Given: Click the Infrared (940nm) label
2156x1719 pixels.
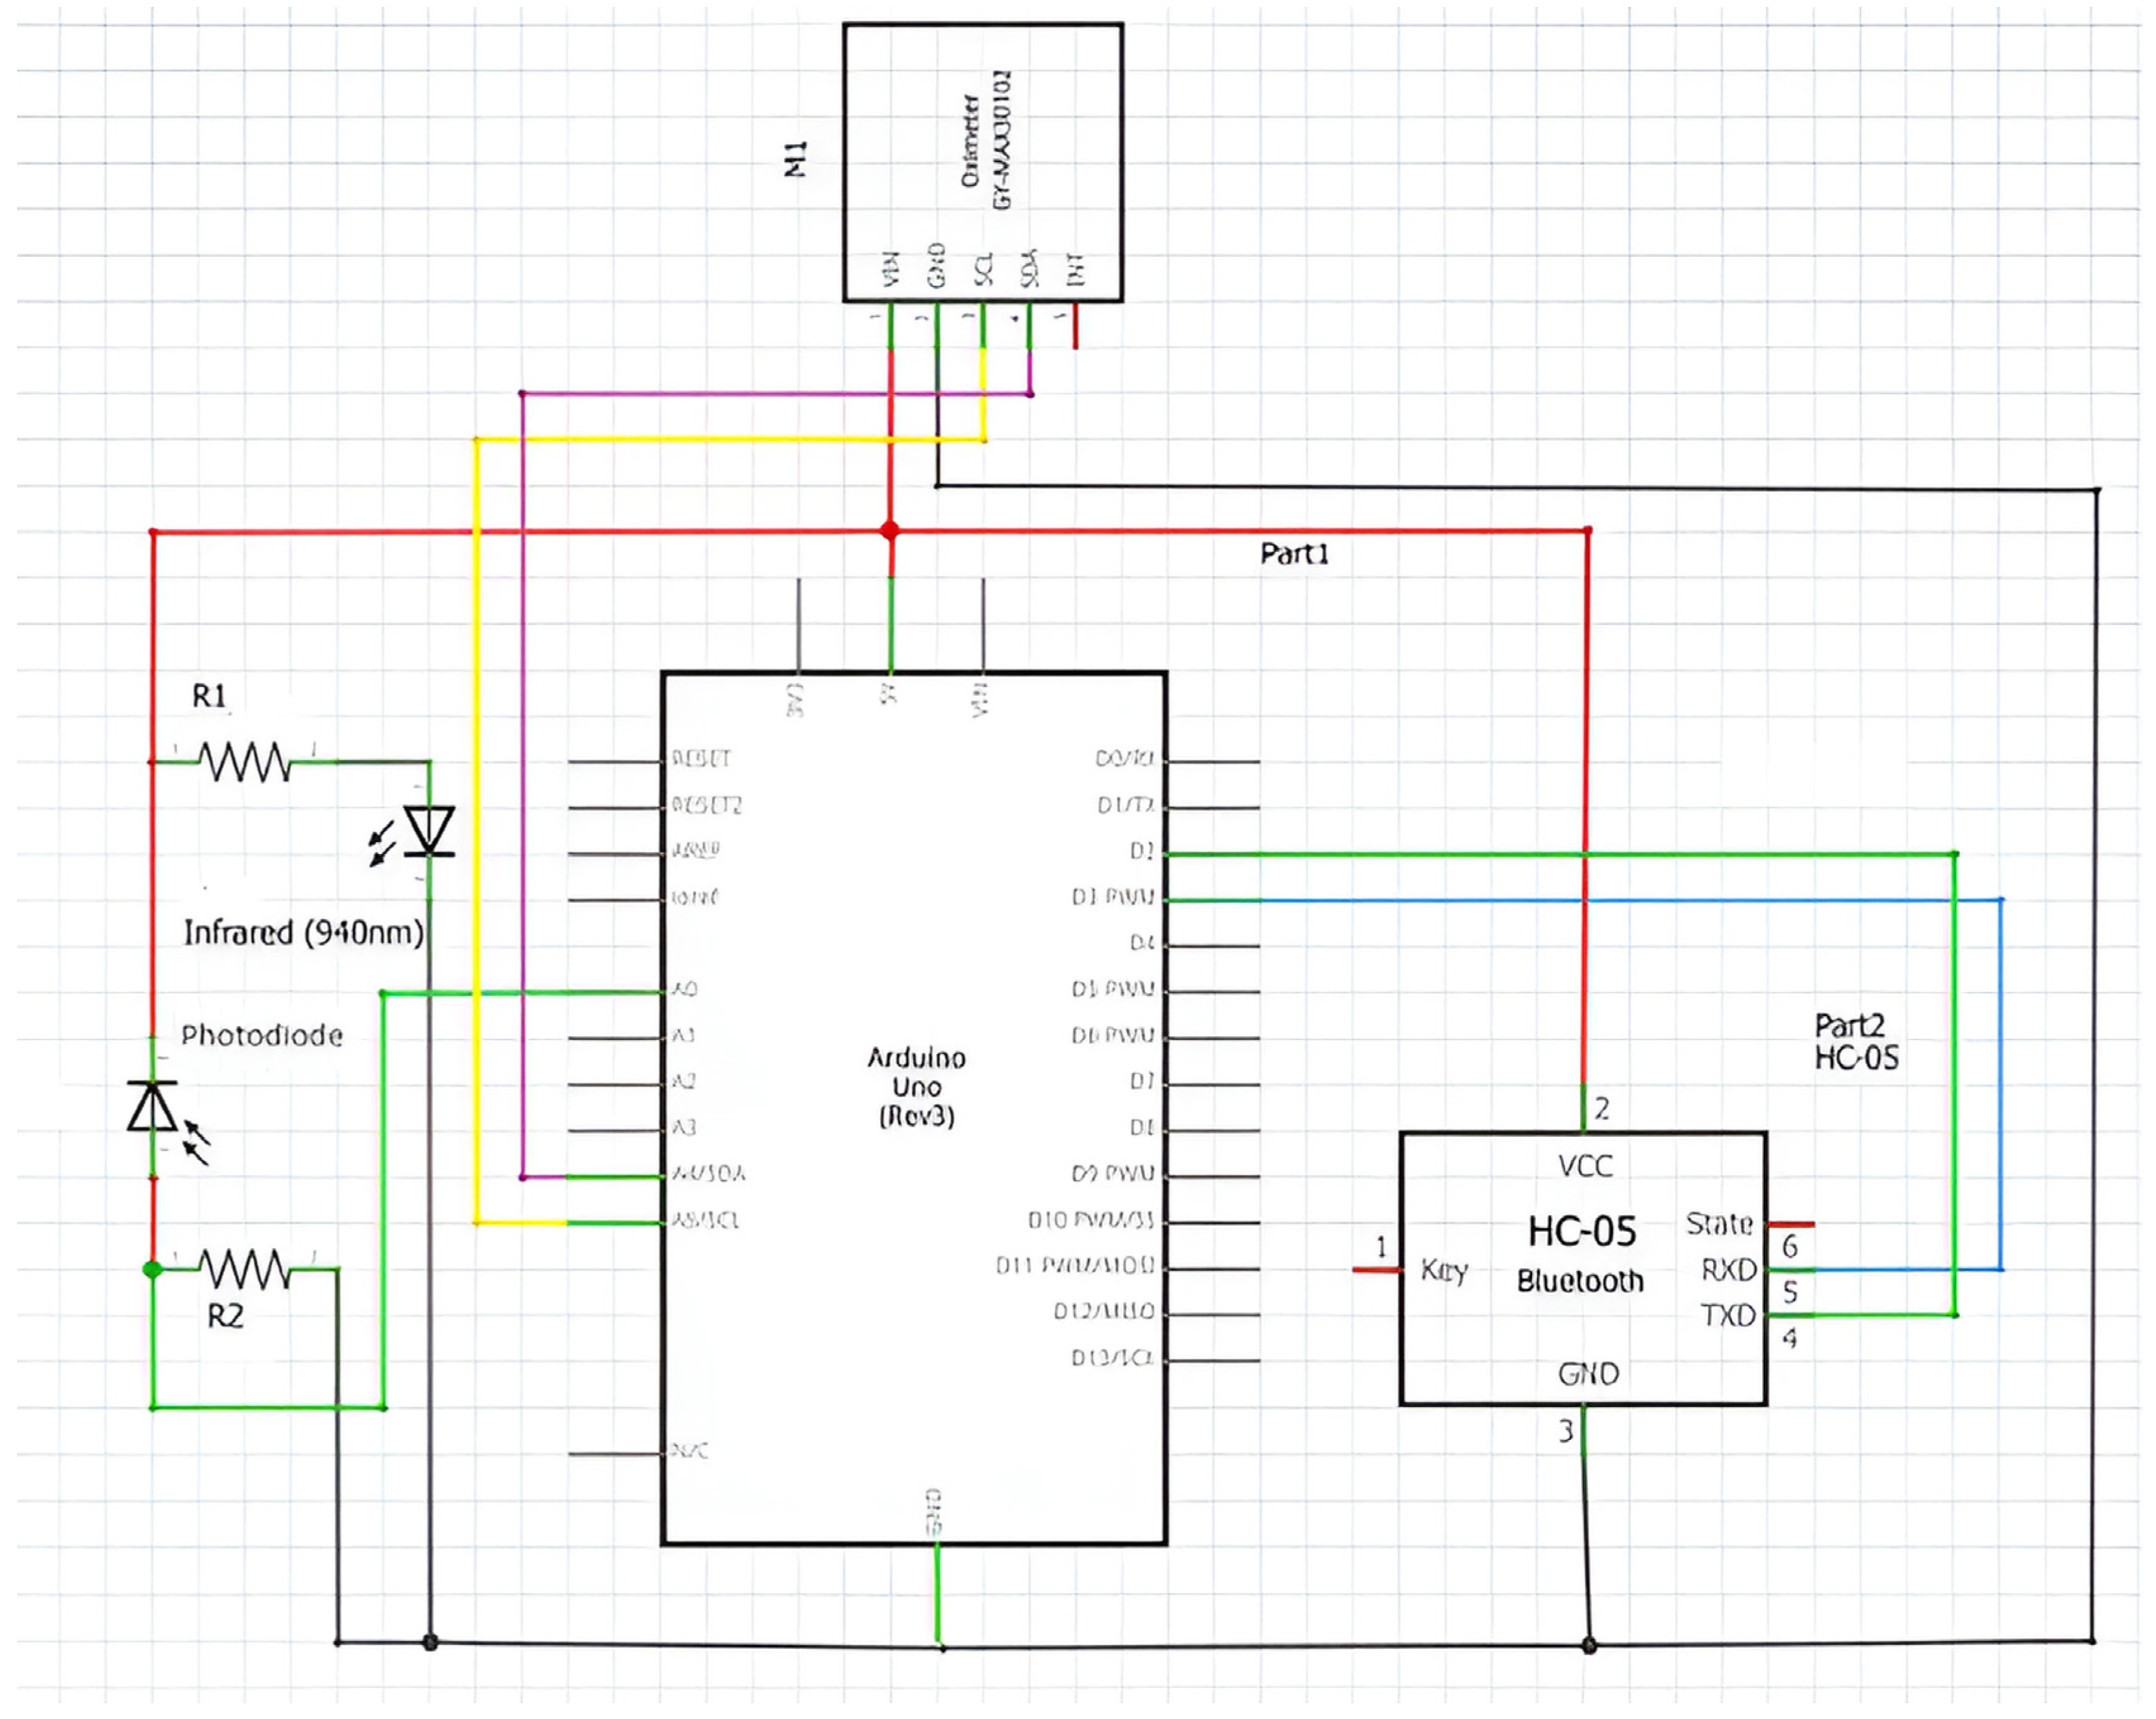Looking at the screenshot, I should click(303, 933).
